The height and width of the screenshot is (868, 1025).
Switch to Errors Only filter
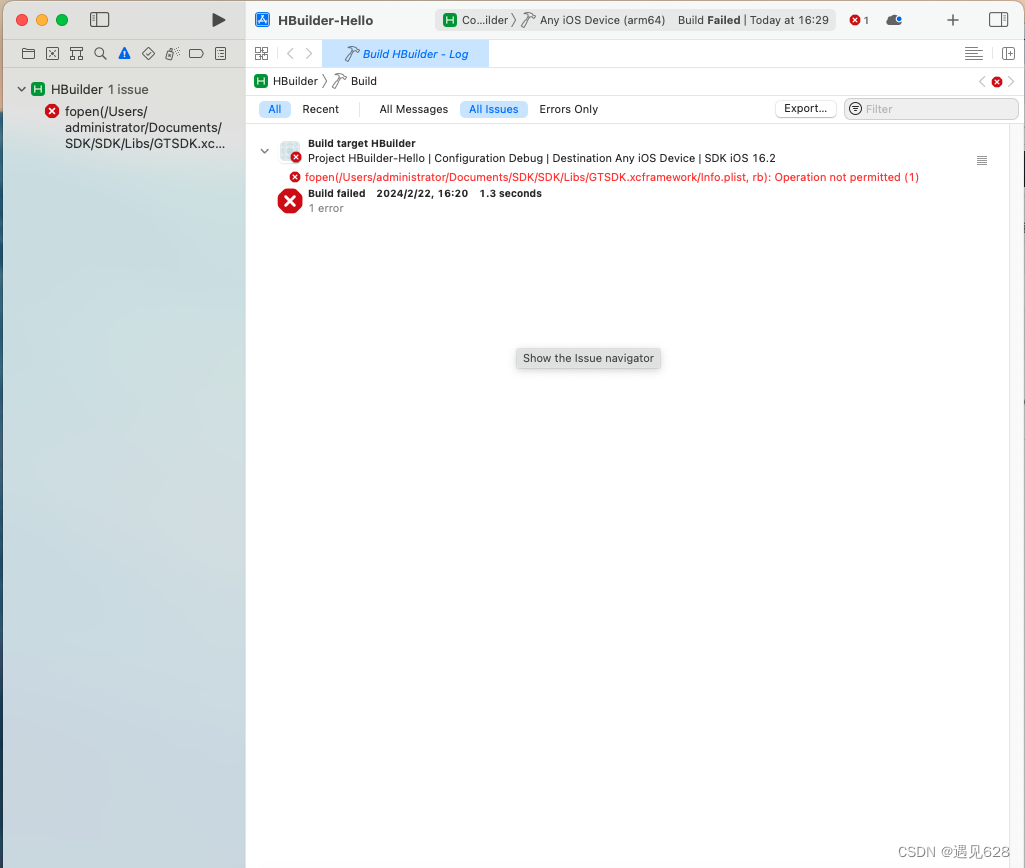[568, 109]
